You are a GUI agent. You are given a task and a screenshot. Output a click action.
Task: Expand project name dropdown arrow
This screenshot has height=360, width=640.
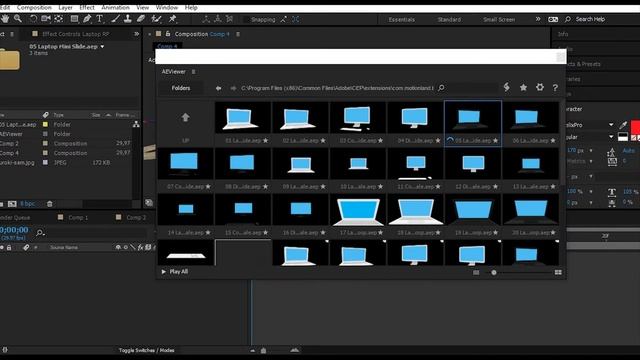[x=102, y=47]
